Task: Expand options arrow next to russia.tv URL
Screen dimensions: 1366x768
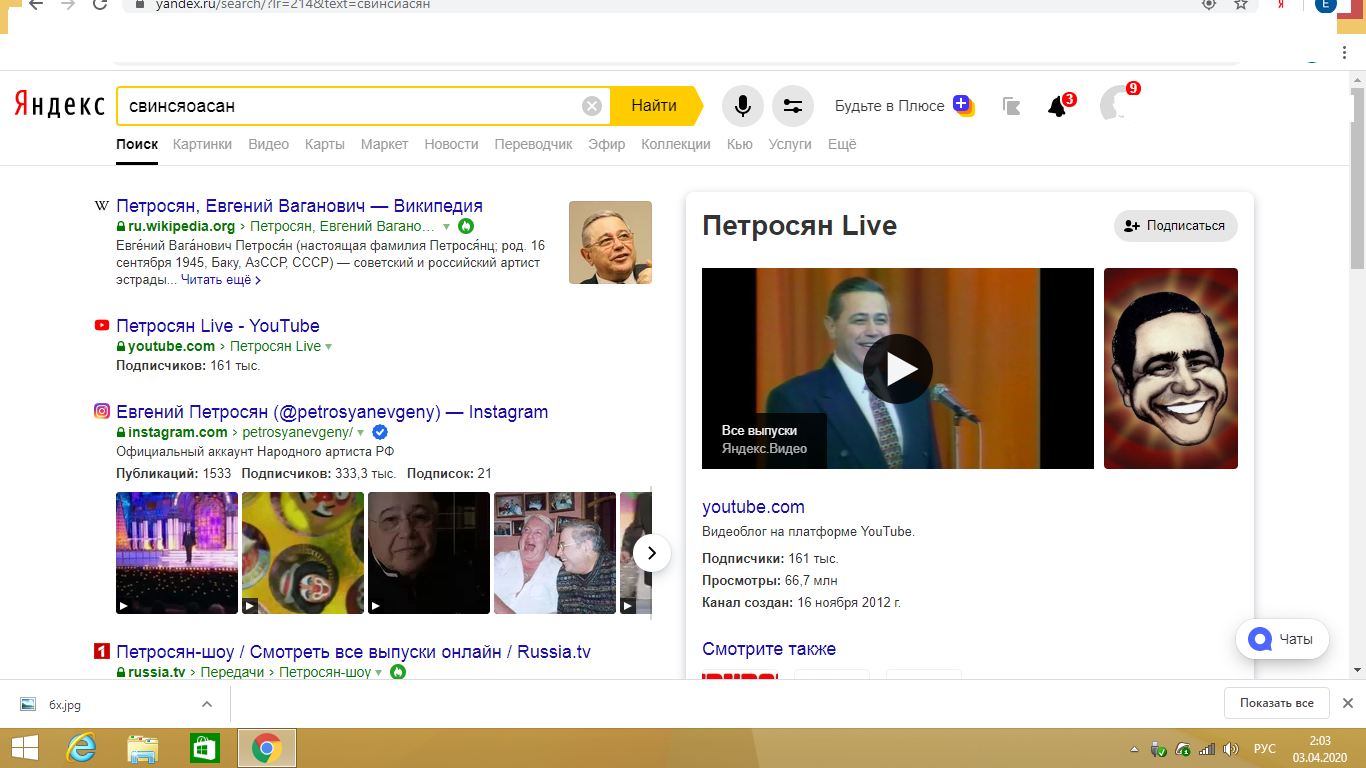Action: tap(378, 673)
